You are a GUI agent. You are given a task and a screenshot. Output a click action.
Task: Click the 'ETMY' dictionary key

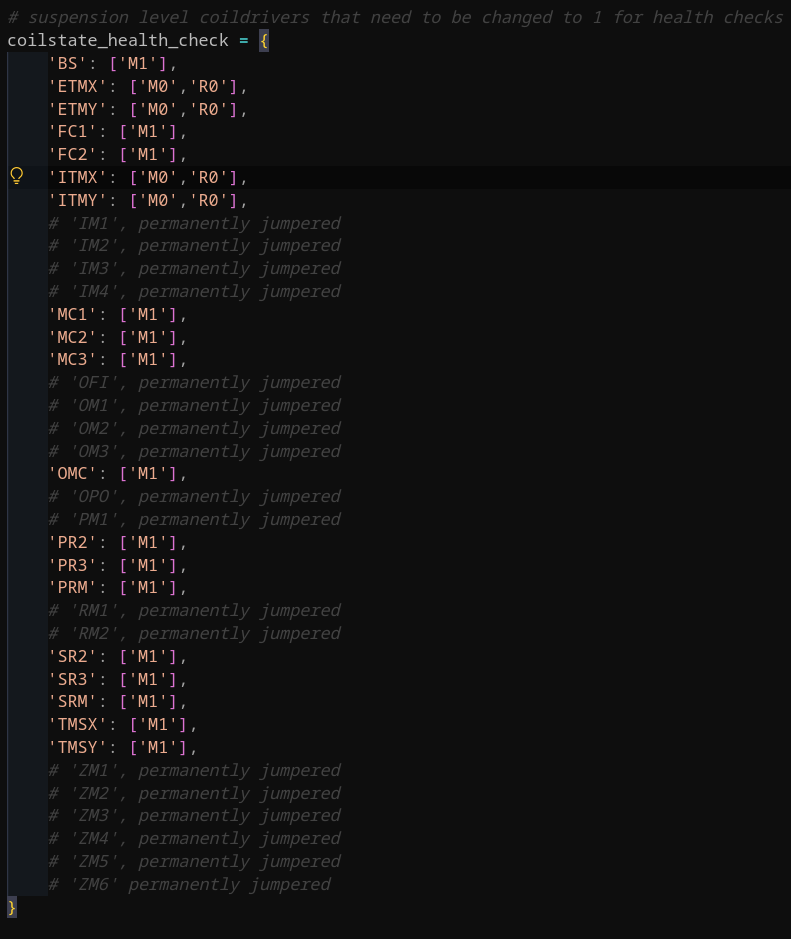[x=78, y=109]
